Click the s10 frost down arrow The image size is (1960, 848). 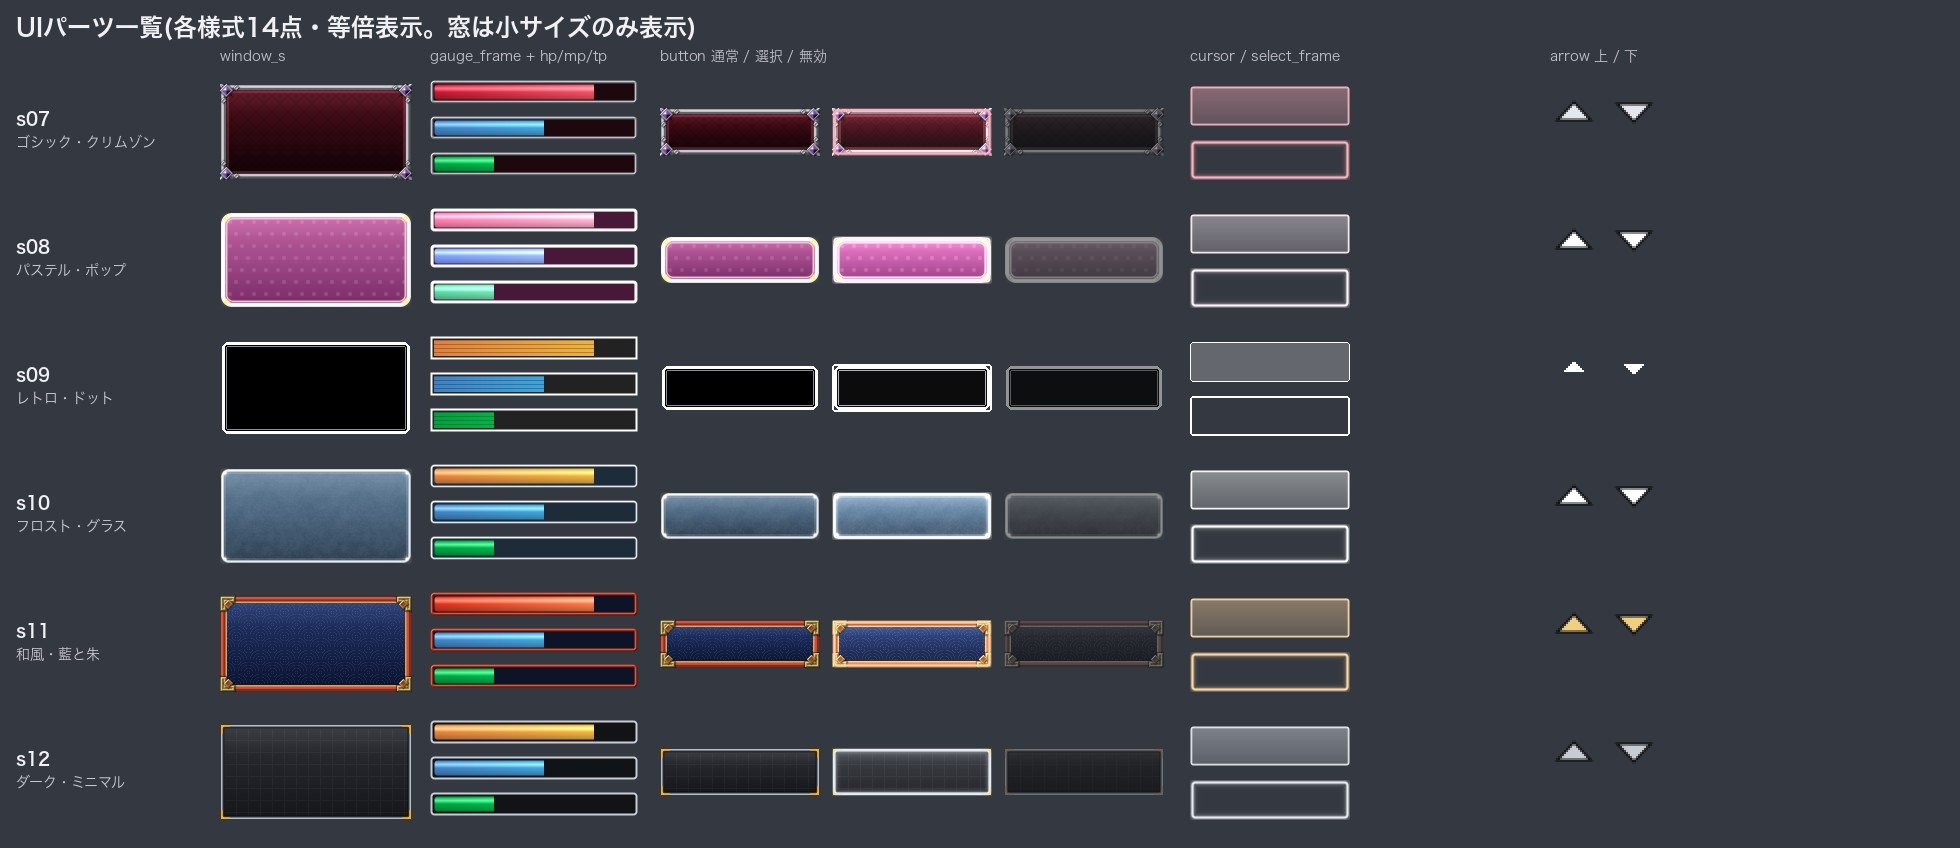point(1634,496)
